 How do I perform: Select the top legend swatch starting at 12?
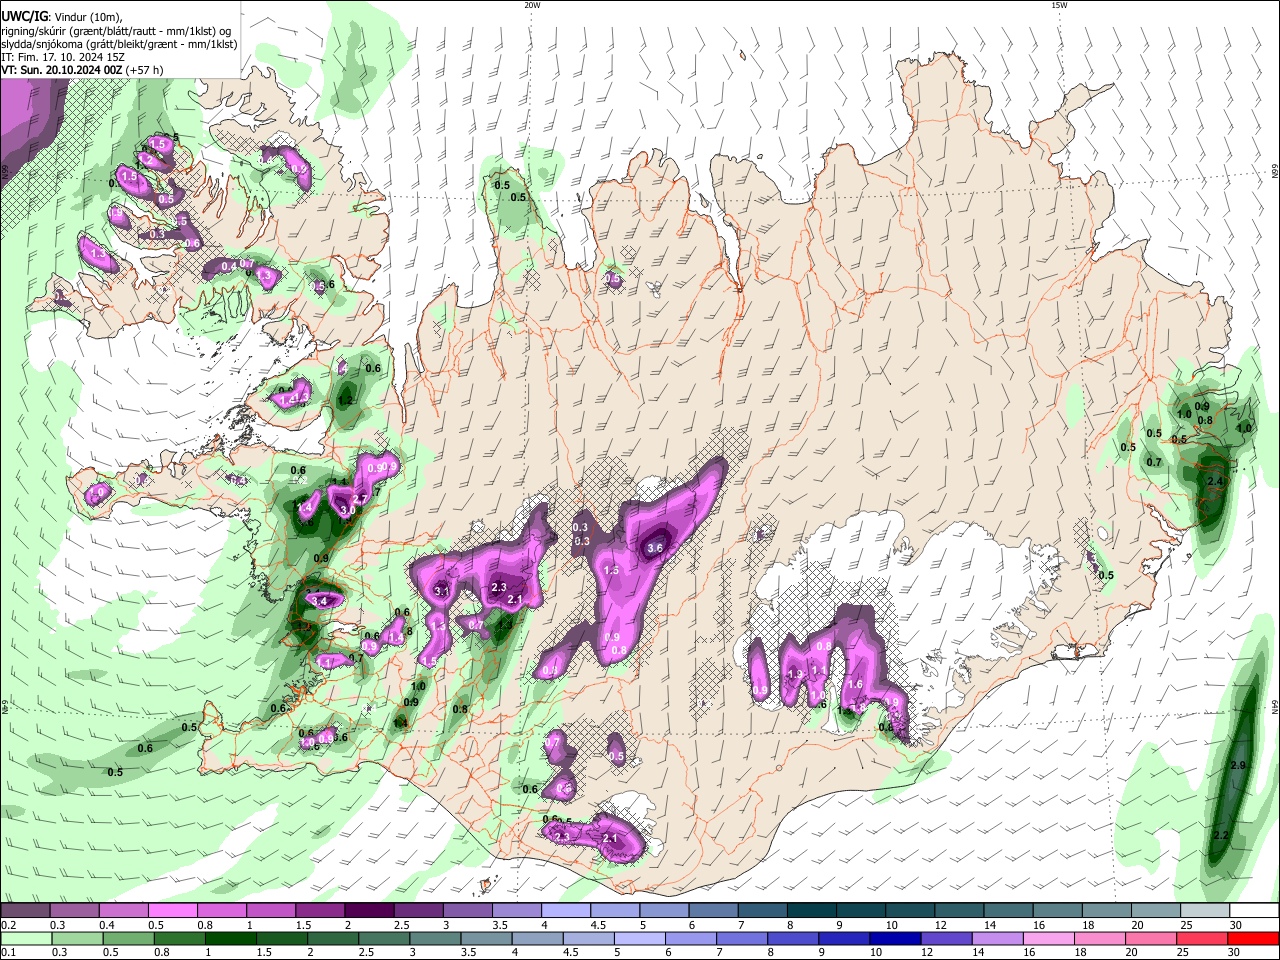pyautogui.click(x=958, y=911)
